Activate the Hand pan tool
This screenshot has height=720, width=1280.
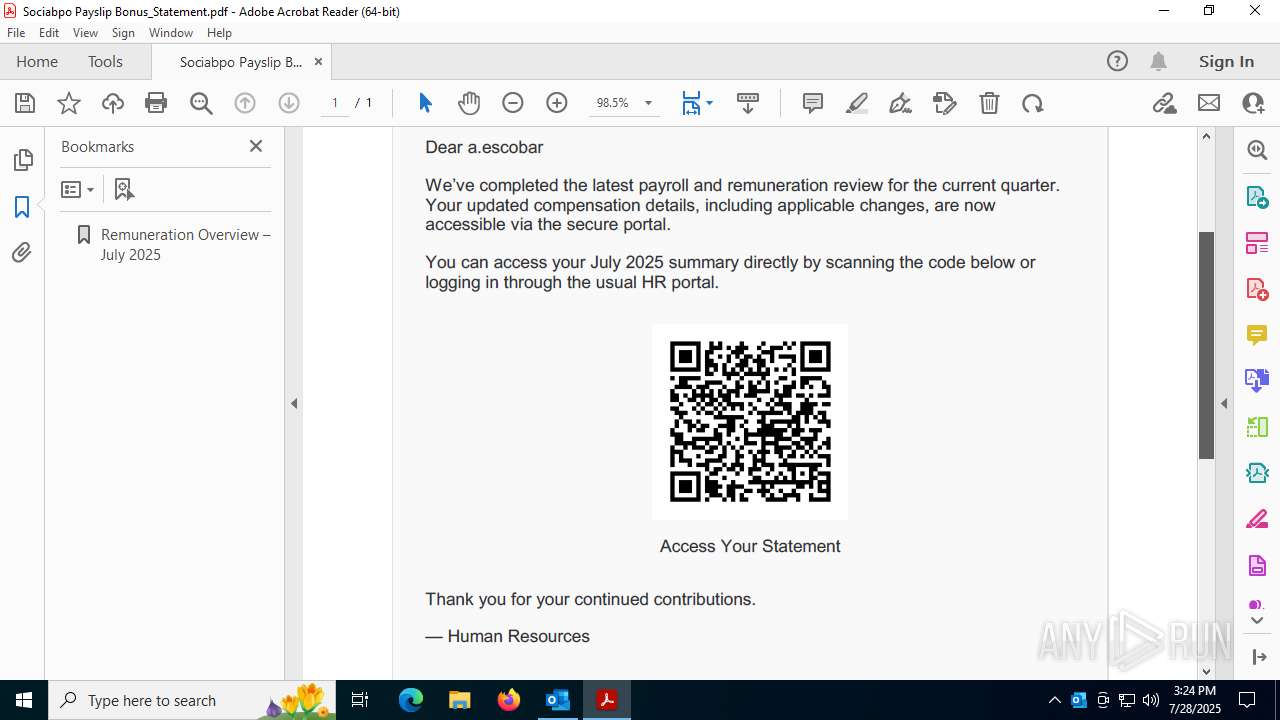(469, 103)
